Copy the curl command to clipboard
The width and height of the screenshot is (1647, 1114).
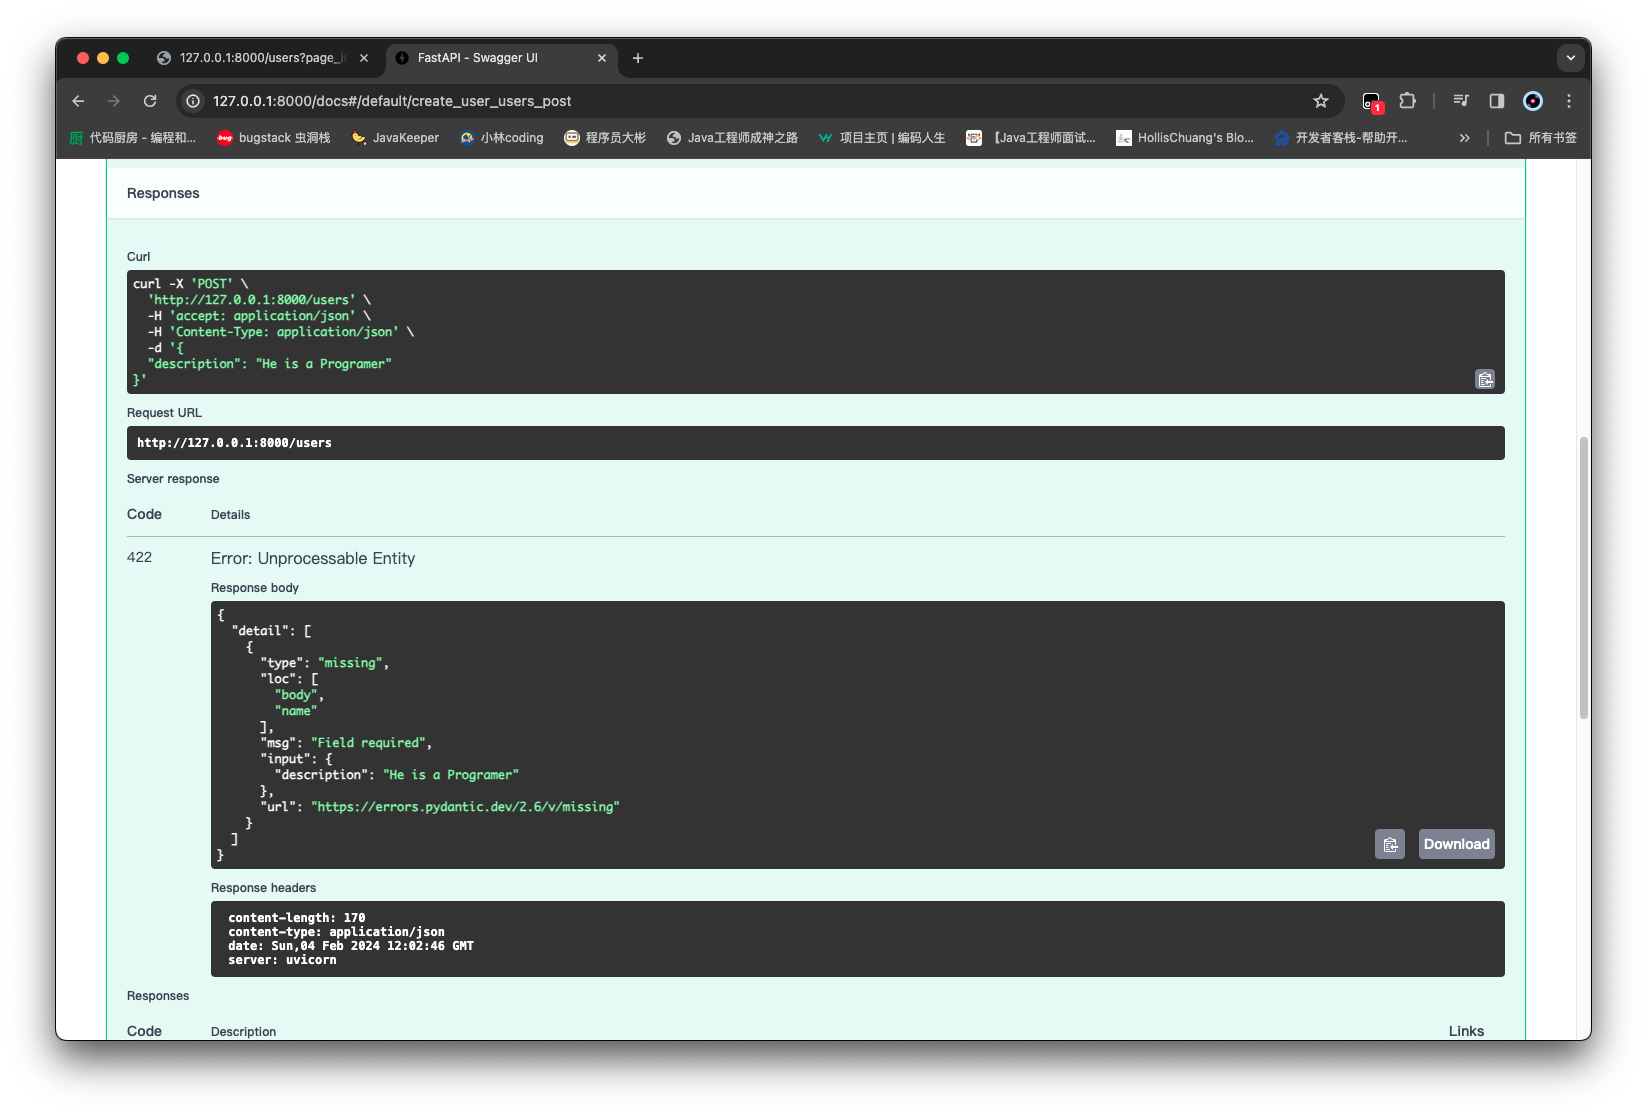click(x=1485, y=379)
